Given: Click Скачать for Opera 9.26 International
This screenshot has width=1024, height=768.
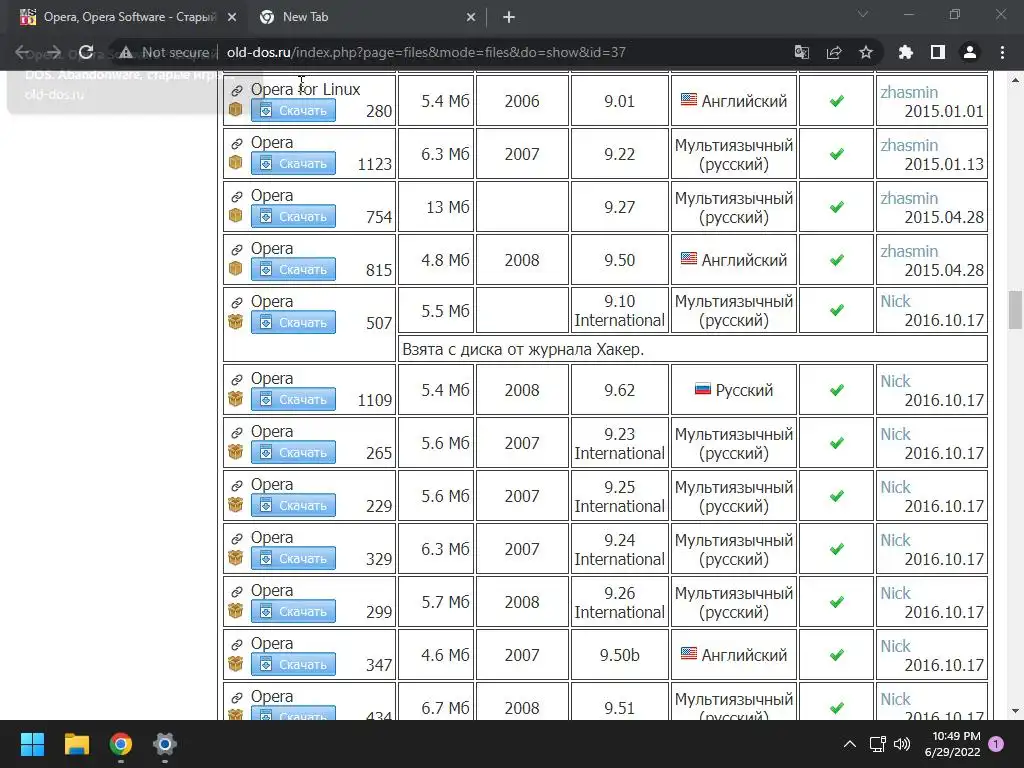Looking at the screenshot, I should click(293, 611).
